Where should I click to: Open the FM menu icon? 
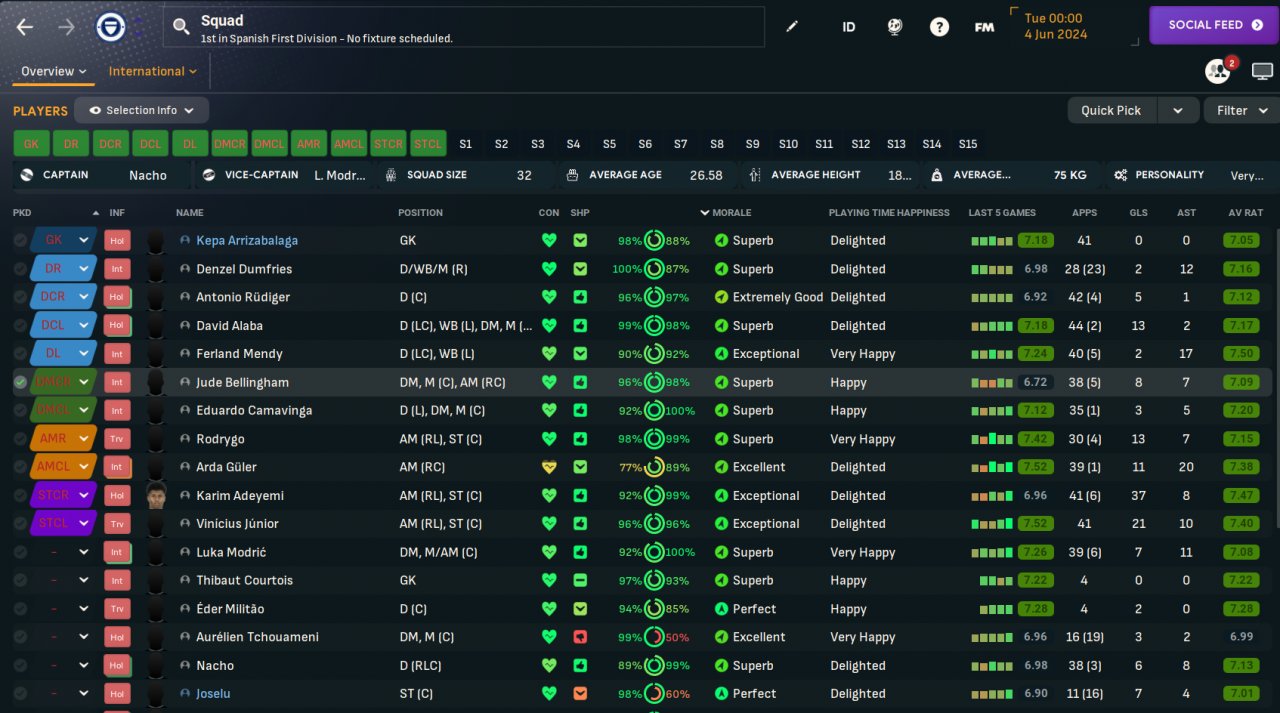984,27
